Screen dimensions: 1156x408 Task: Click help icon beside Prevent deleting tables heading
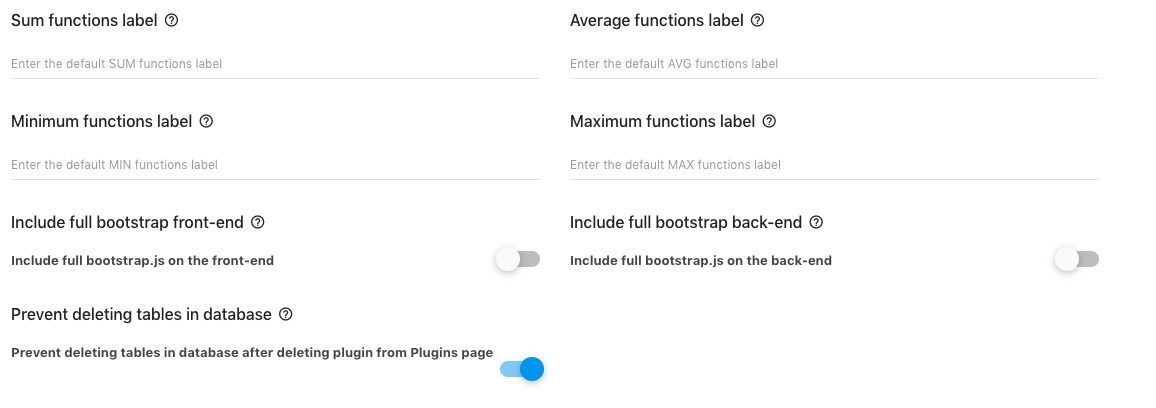coord(286,314)
